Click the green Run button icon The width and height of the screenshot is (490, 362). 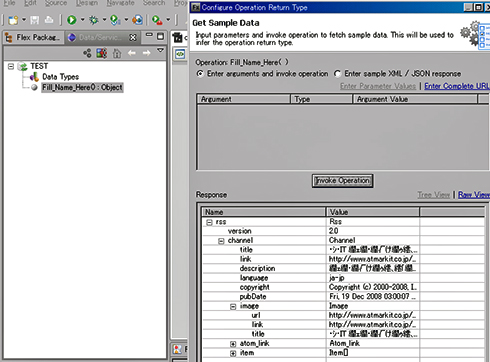(x=71, y=20)
